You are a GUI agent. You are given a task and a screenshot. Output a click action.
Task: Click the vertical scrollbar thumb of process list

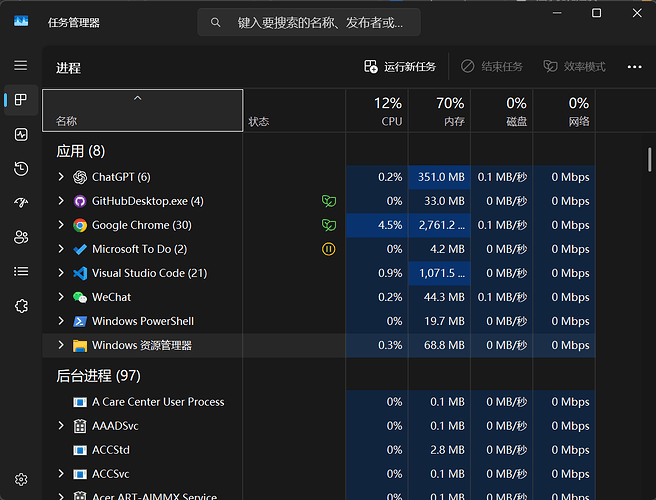pyautogui.click(x=649, y=159)
